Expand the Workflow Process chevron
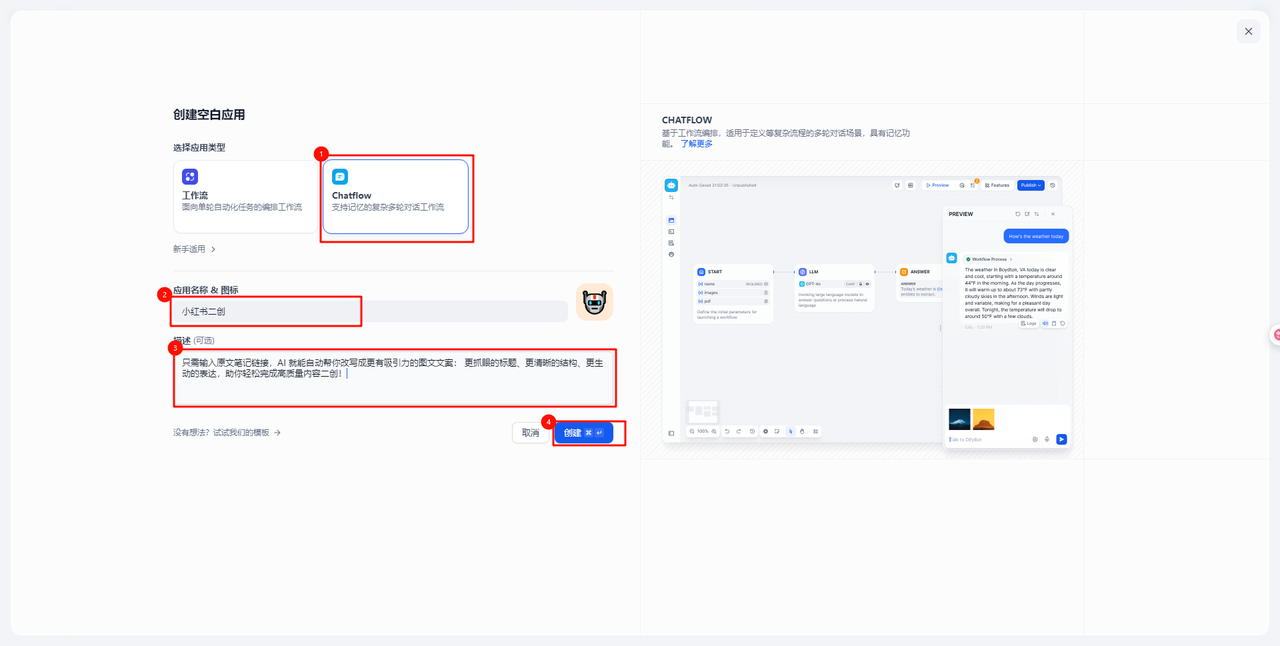This screenshot has width=1280, height=646. [1011, 259]
